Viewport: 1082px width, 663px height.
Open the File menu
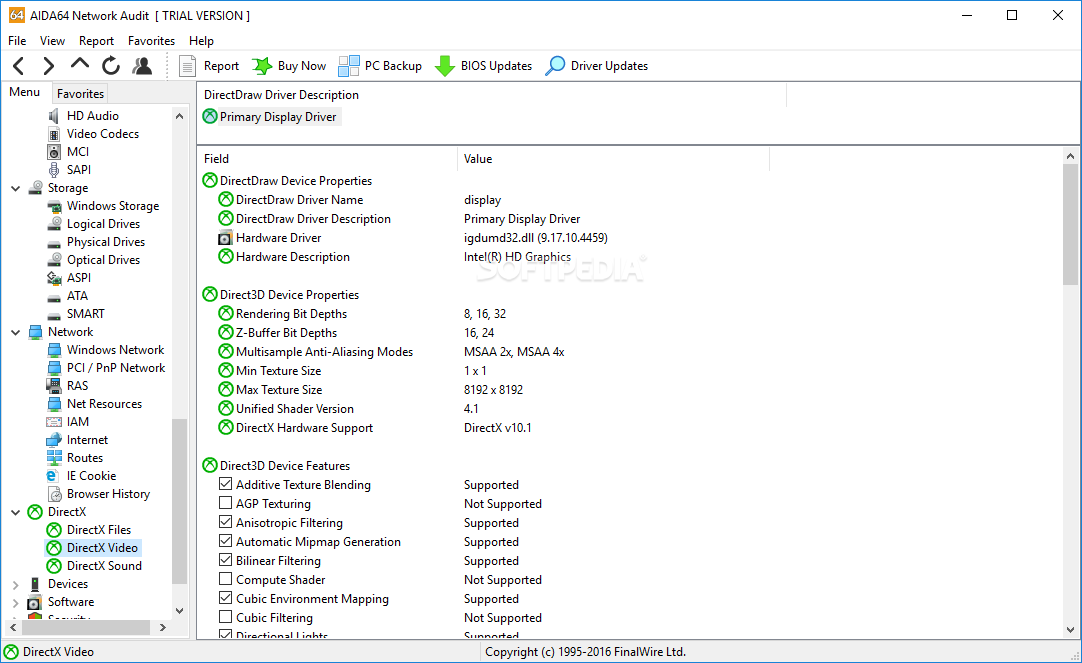pyautogui.click(x=17, y=41)
